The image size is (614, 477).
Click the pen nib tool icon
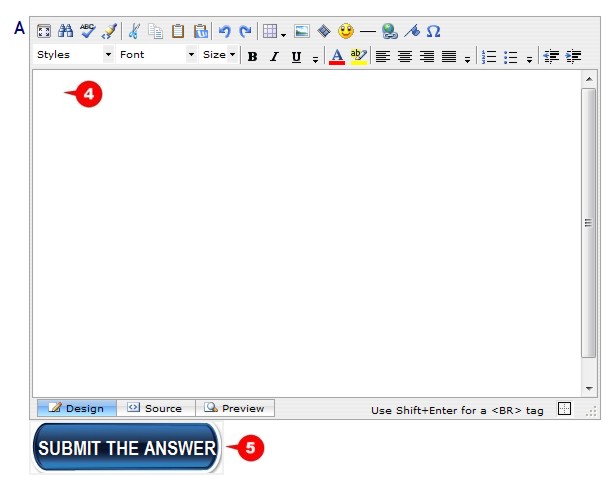(x=412, y=31)
